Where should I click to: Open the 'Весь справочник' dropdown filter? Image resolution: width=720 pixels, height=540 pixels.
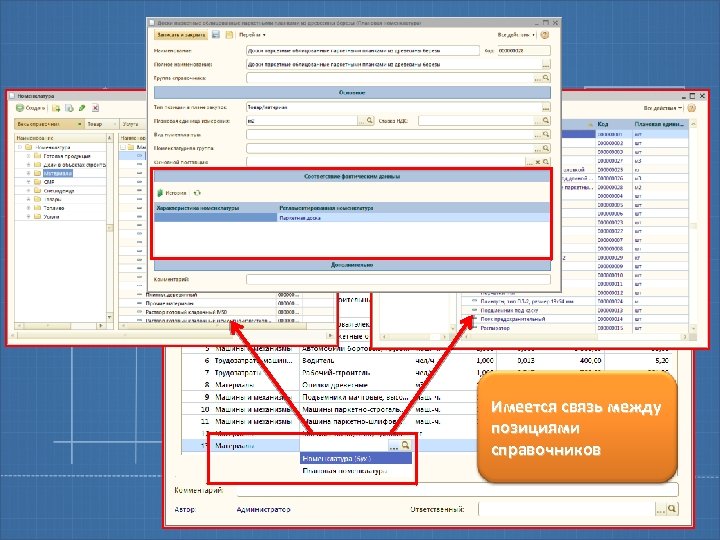click(x=49, y=124)
